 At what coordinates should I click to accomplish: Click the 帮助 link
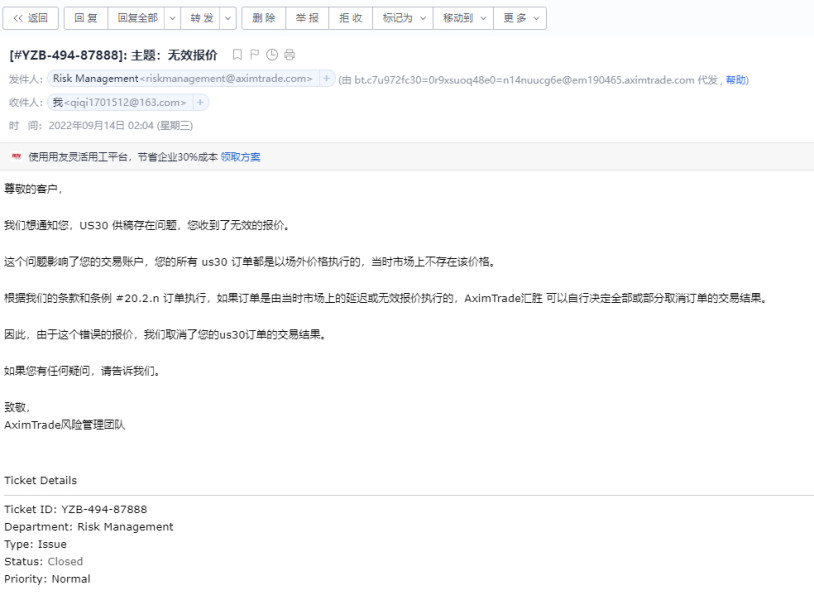pyautogui.click(x=736, y=79)
